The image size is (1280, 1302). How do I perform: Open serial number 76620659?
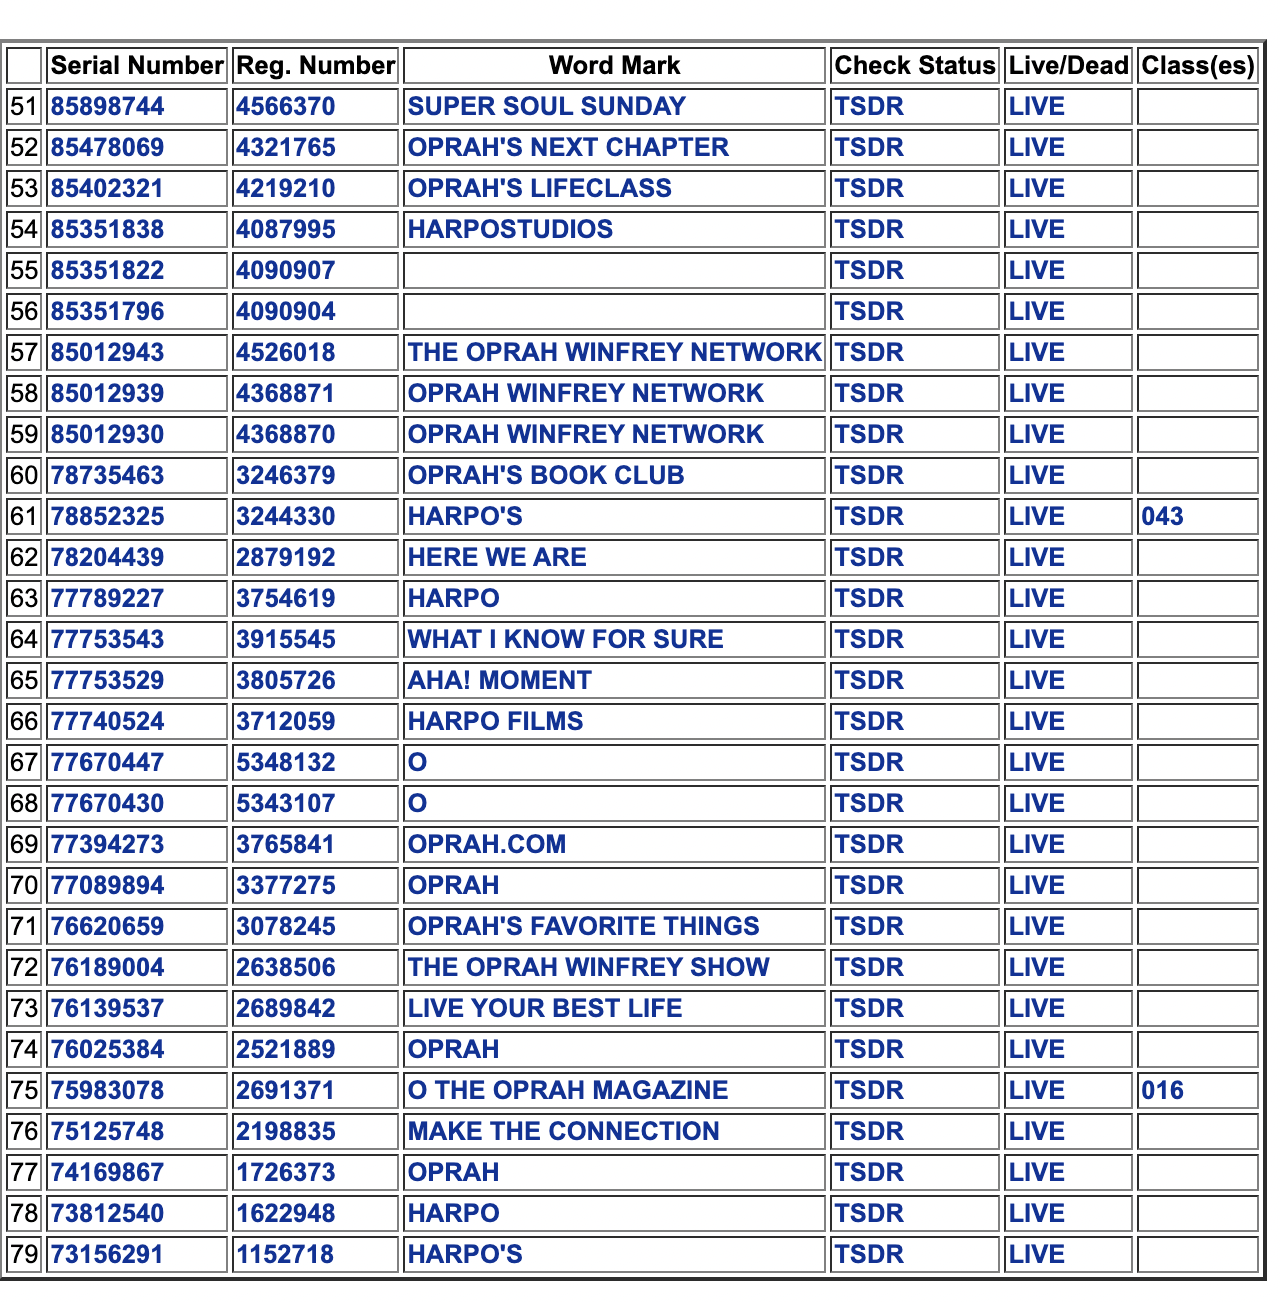coord(107,927)
